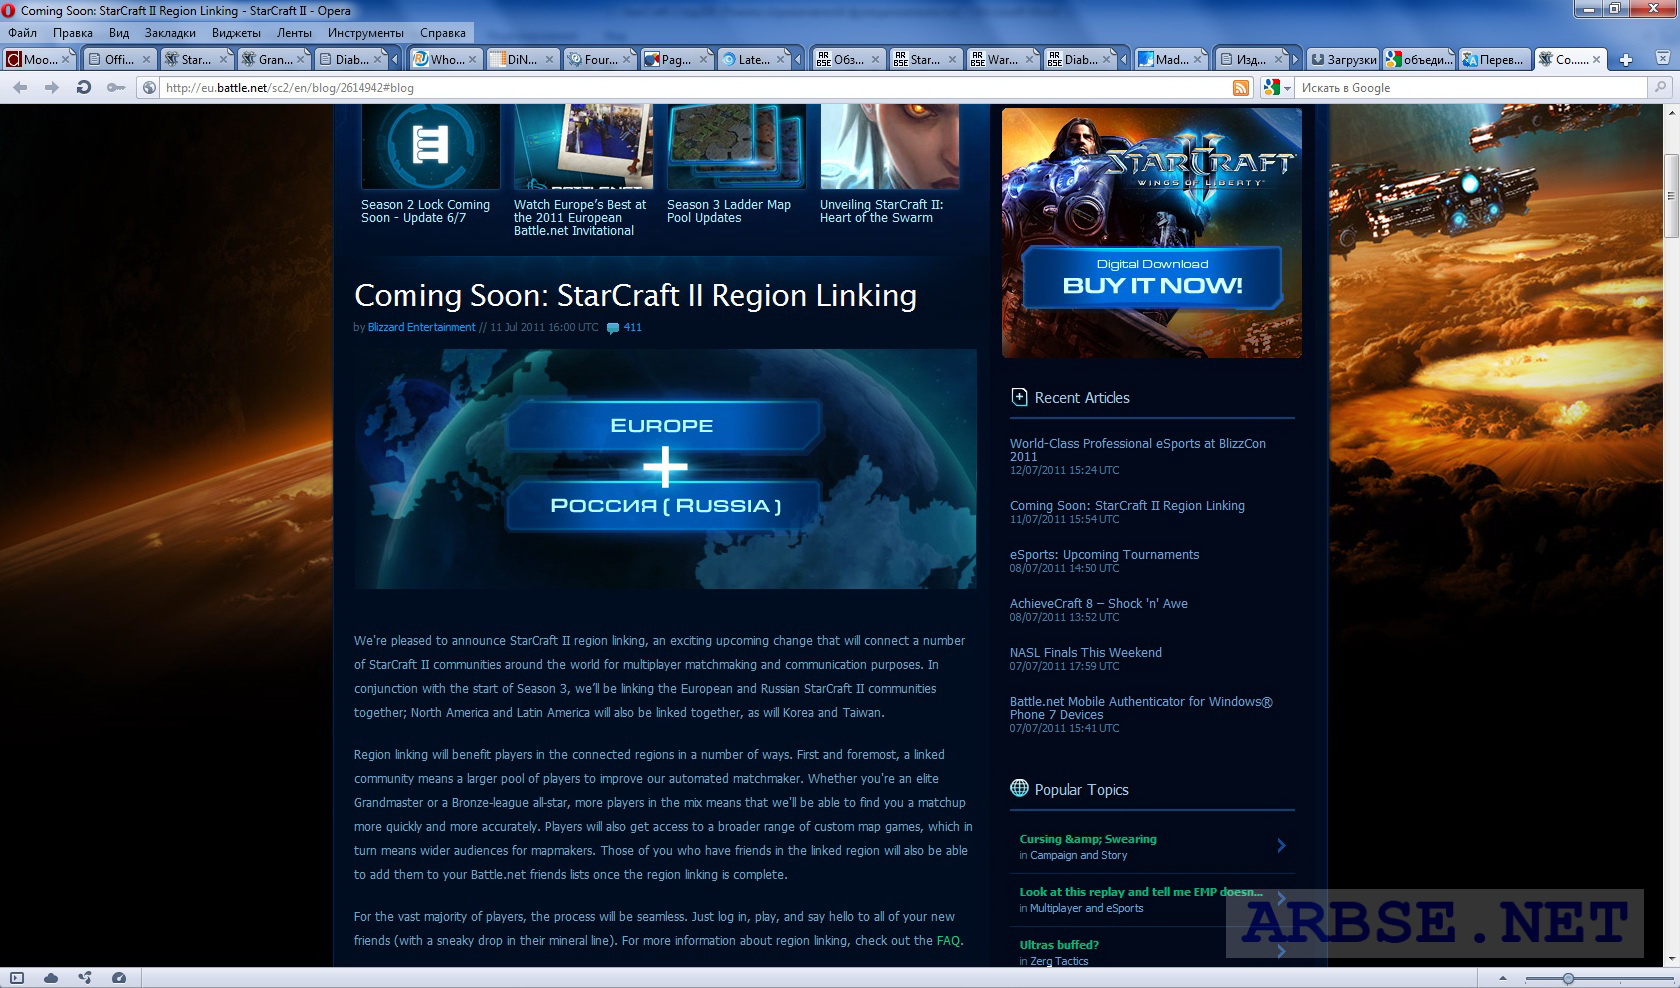1680x988 pixels.
Task: Open a new tab with plus button
Action: tap(1626, 59)
